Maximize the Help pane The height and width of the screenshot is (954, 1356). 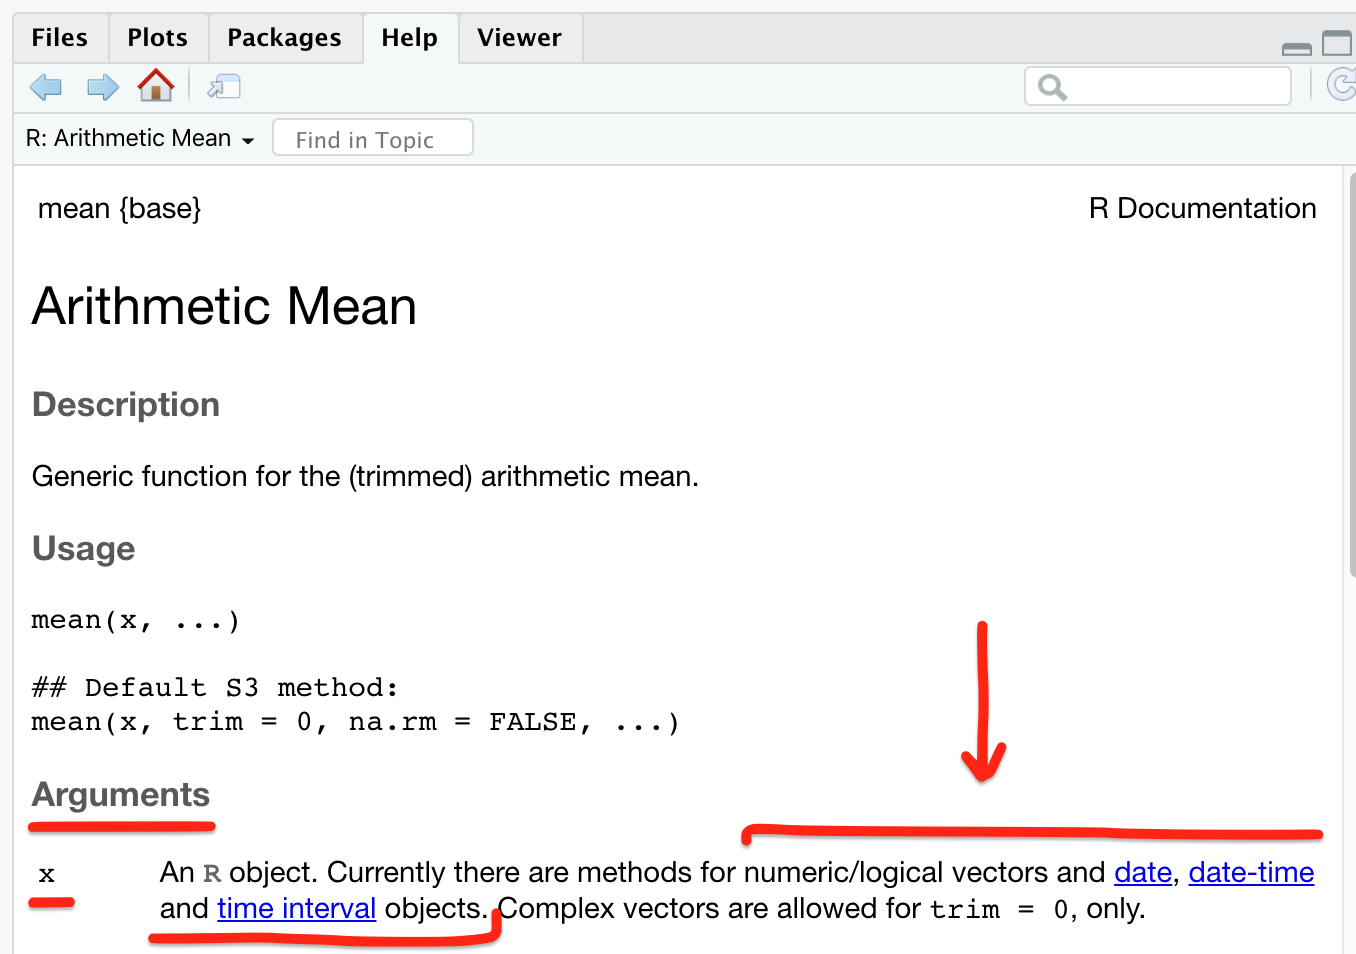point(1337,43)
